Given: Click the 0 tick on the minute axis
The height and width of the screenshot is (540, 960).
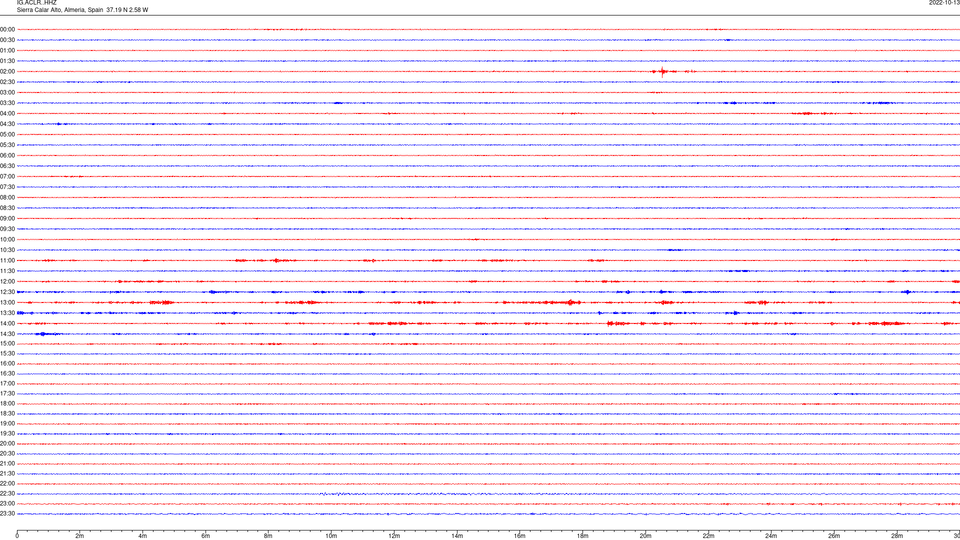Looking at the screenshot, I should [x=17, y=536].
